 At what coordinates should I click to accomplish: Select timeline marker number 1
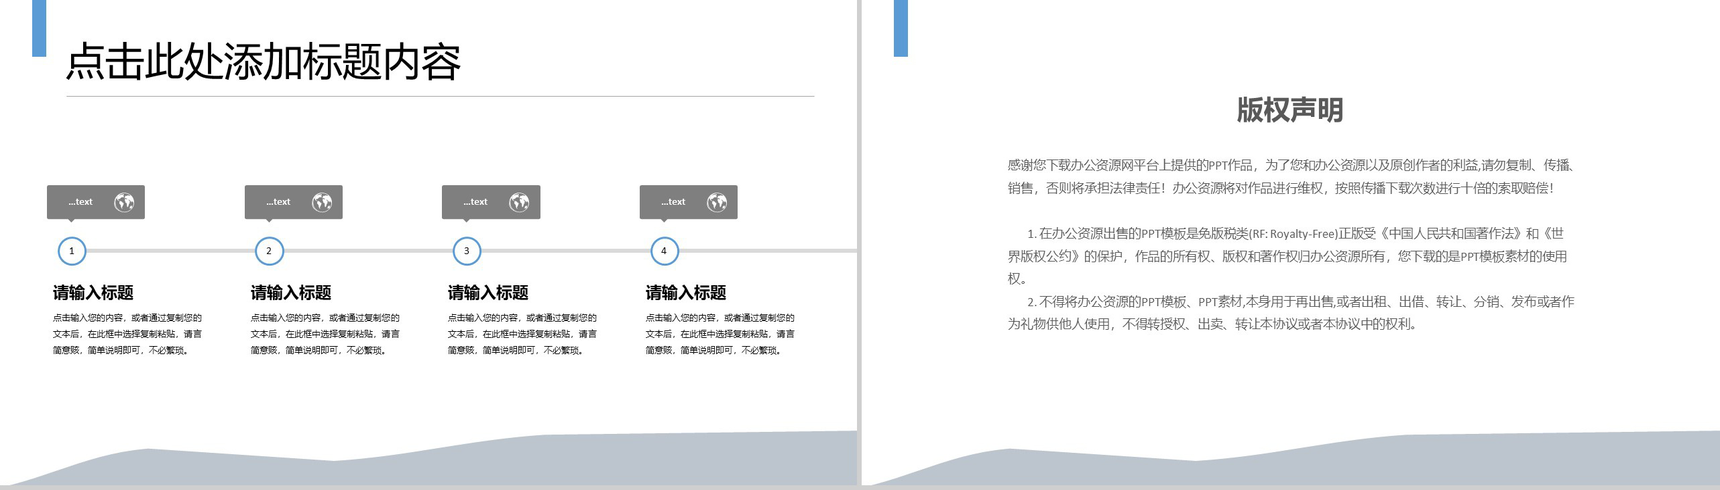pyautogui.click(x=72, y=251)
